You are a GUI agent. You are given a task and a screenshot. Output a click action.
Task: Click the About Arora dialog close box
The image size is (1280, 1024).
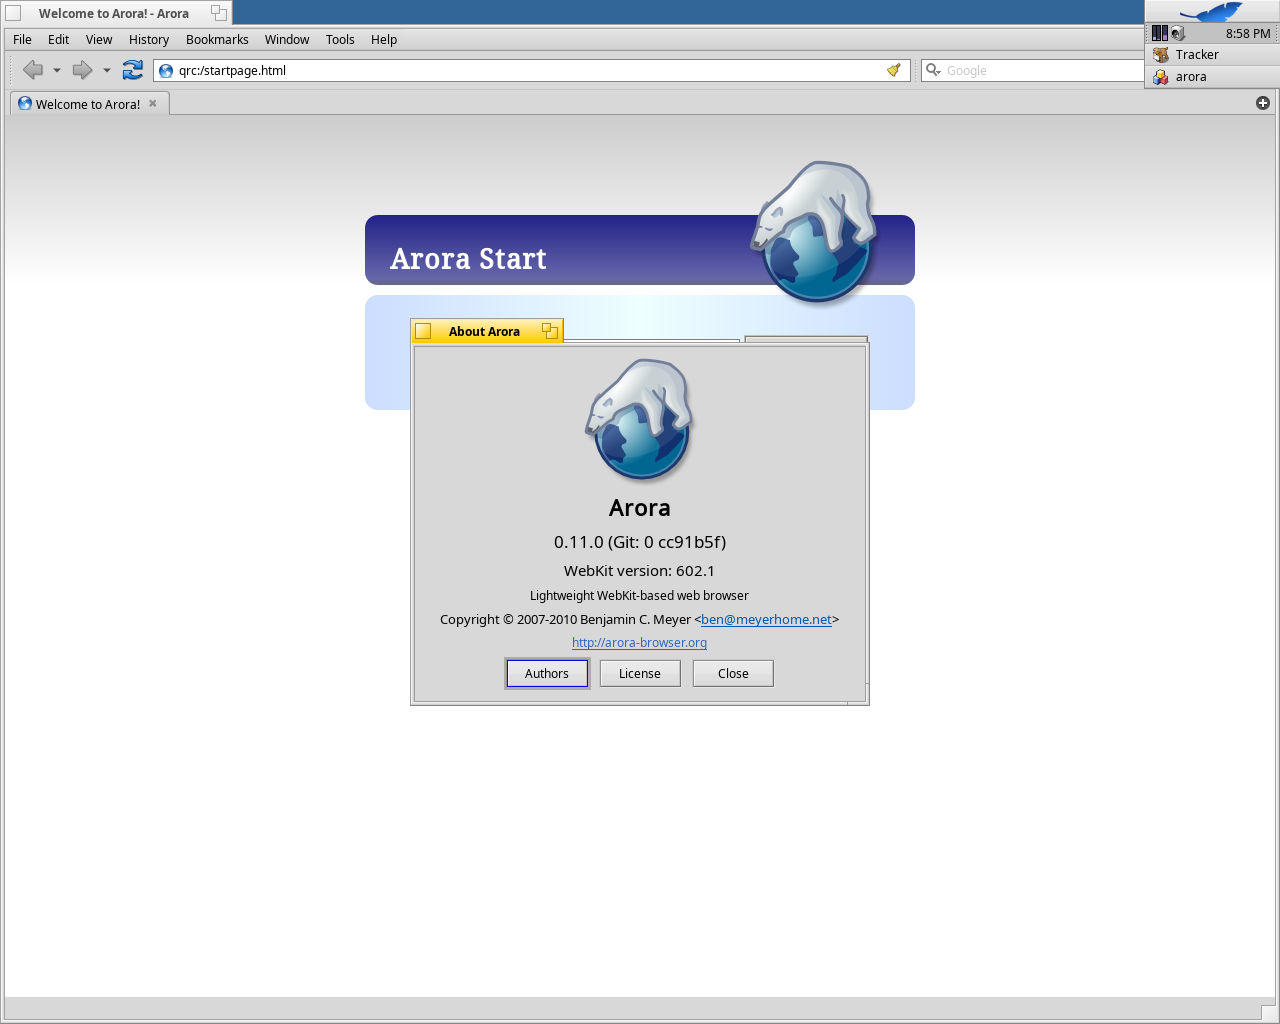pyautogui.click(x=423, y=331)
